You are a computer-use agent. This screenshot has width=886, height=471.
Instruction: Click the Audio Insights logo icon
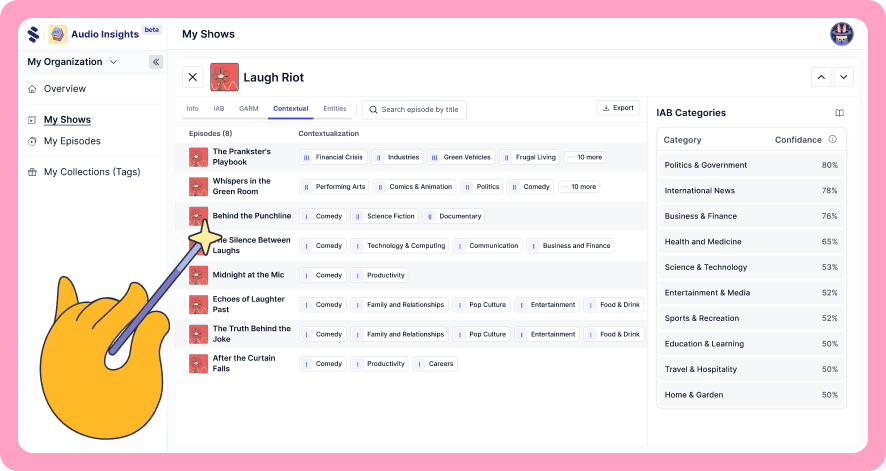(57, 34)
